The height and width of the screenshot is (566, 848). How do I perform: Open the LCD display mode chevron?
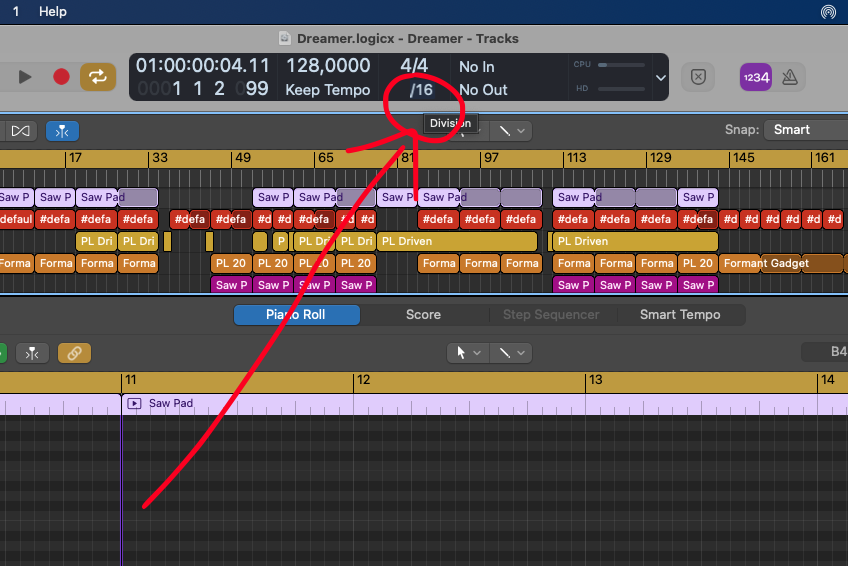660,78
